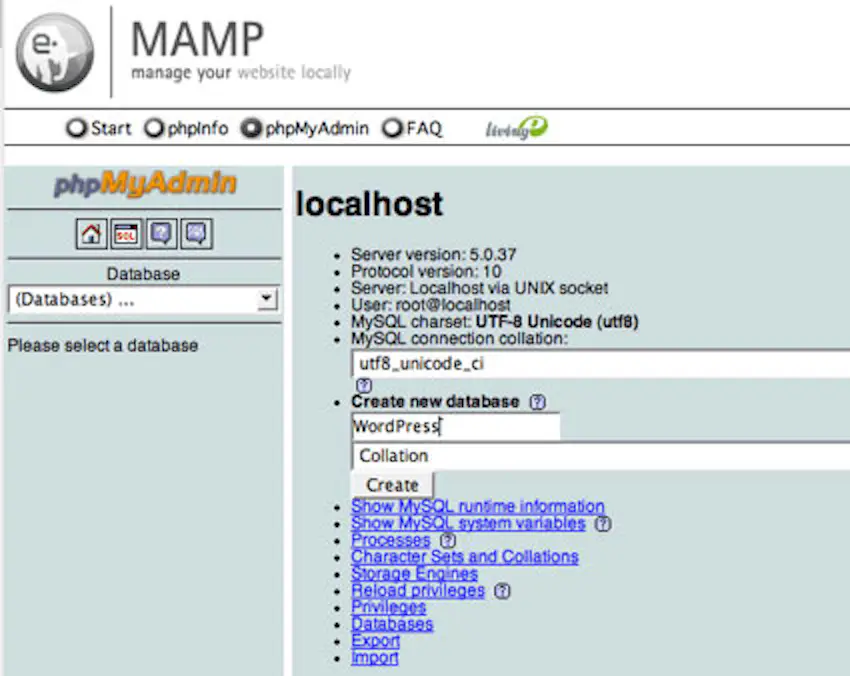Click help icon next to Create new database
Viewport: 850px width, 676px height.
pyautogui.click(x=538, y=402)
